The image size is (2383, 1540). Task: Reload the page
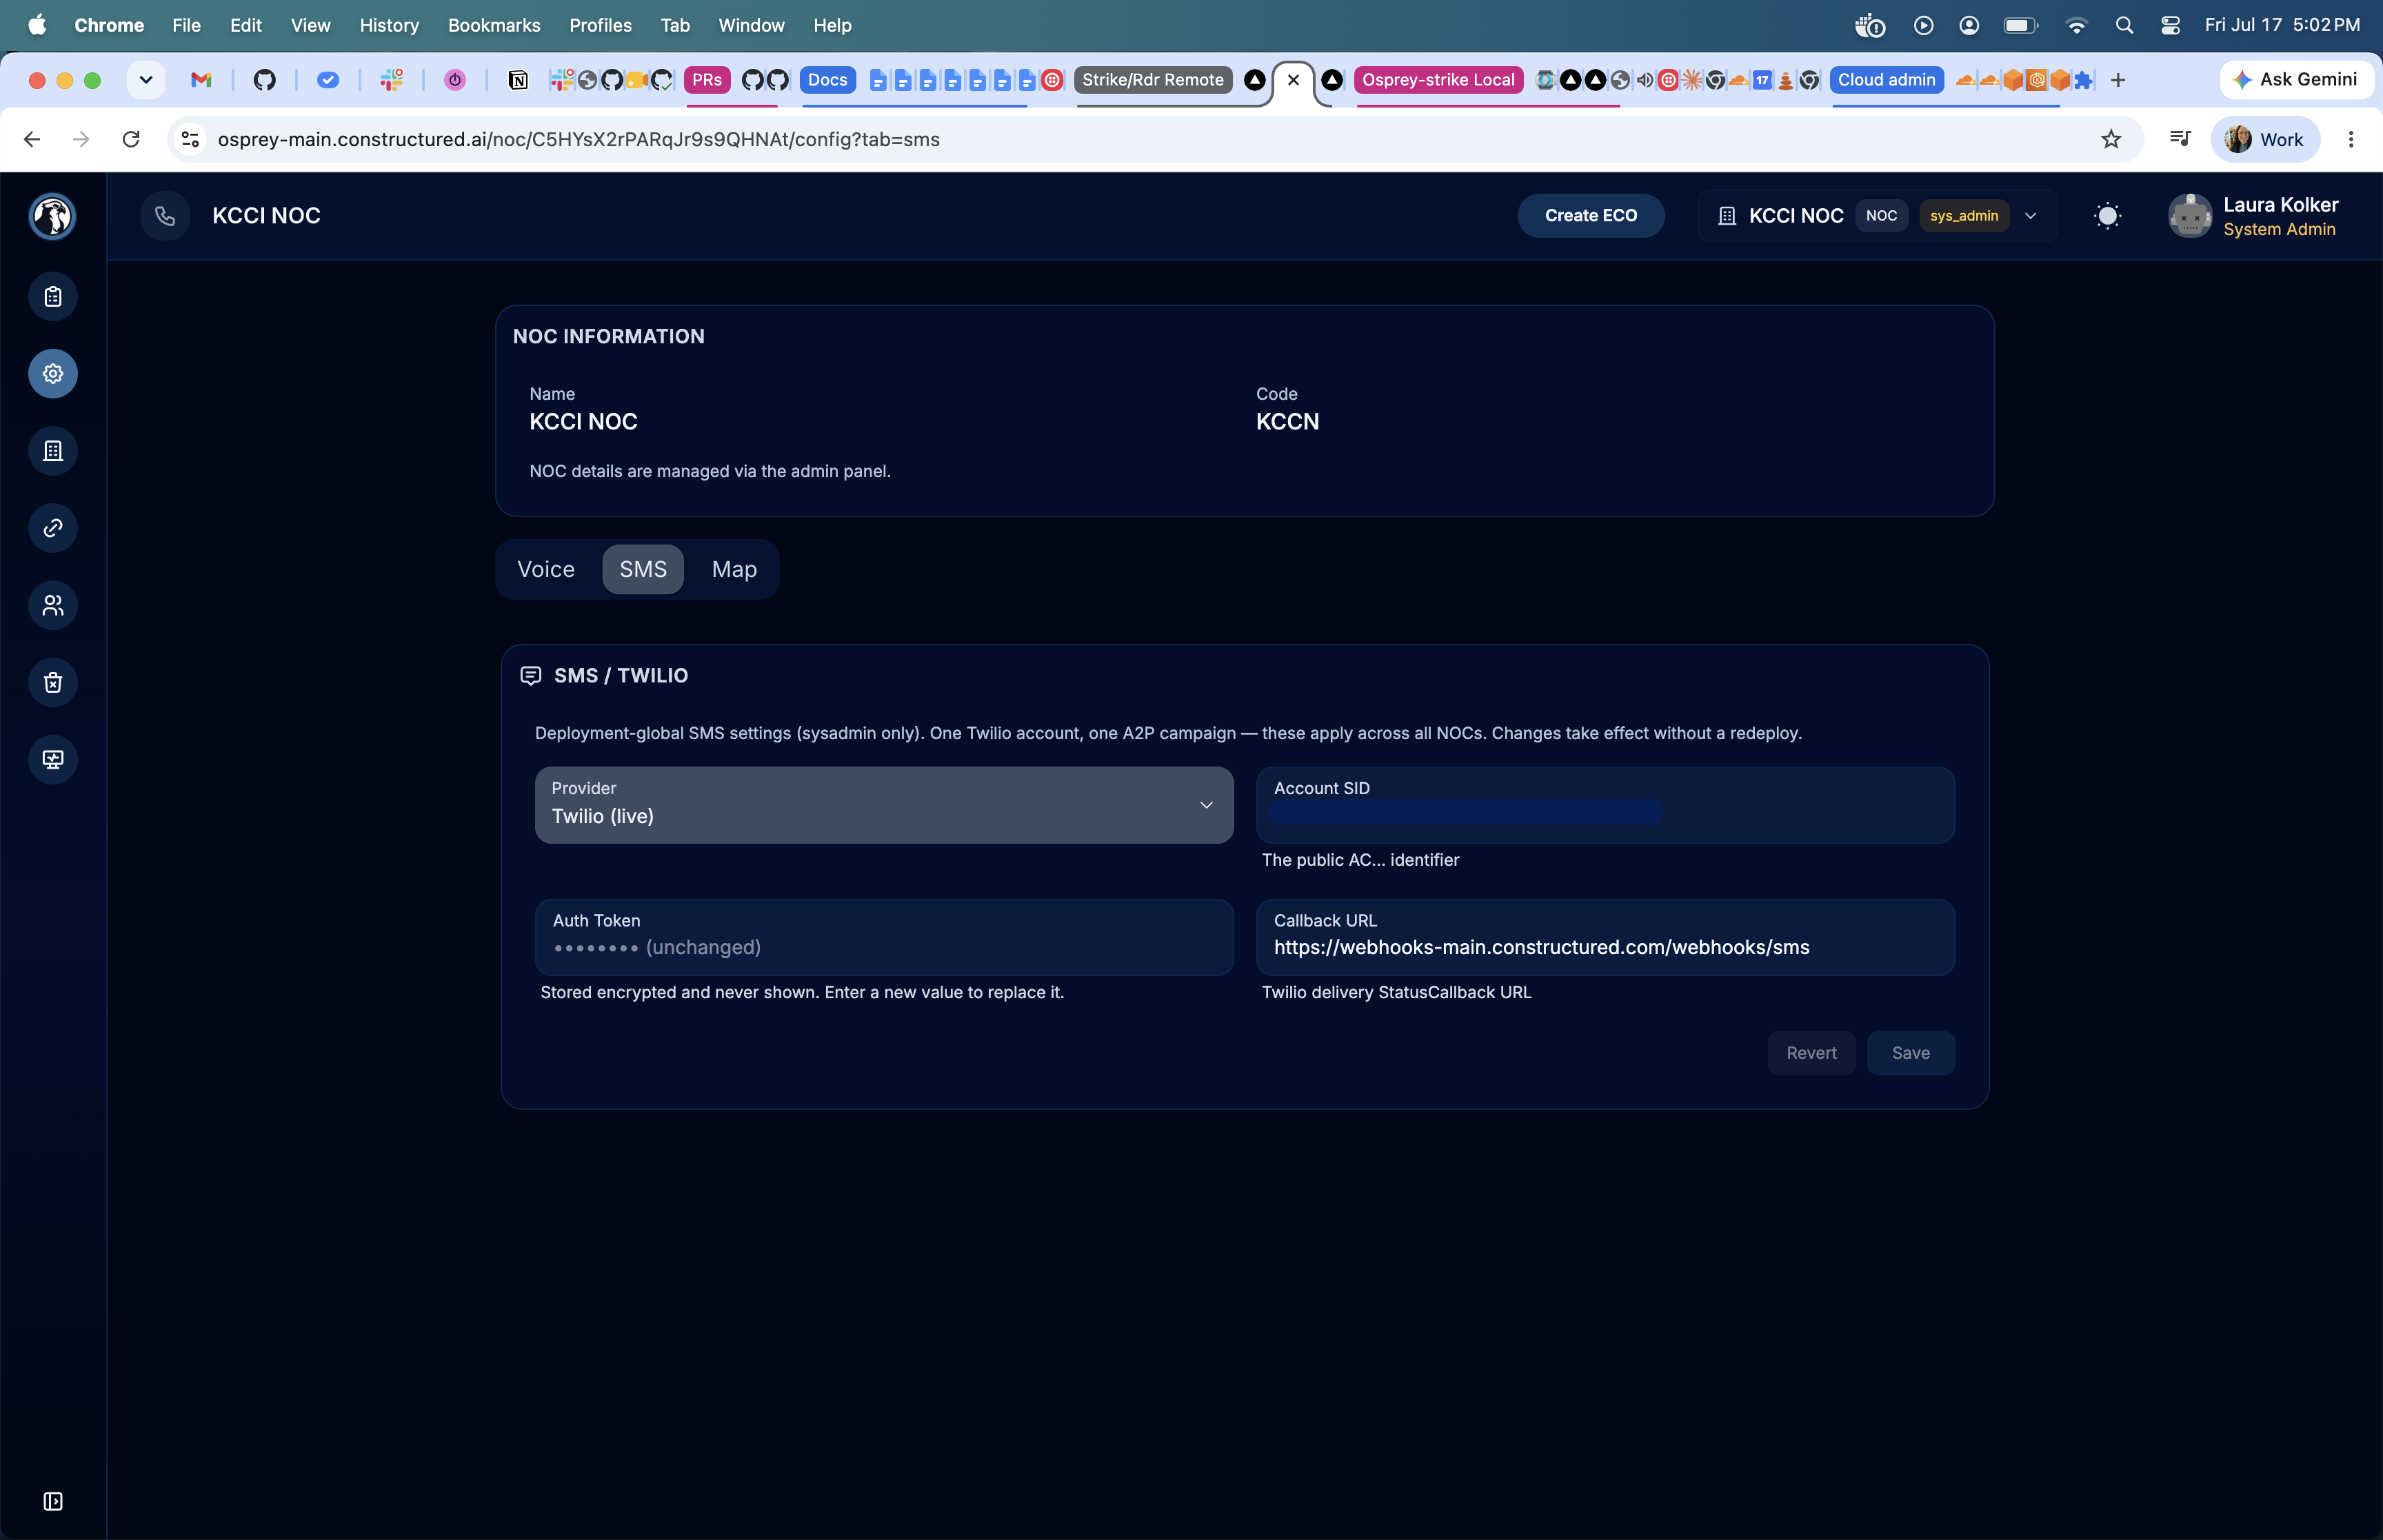pos(131,139)
